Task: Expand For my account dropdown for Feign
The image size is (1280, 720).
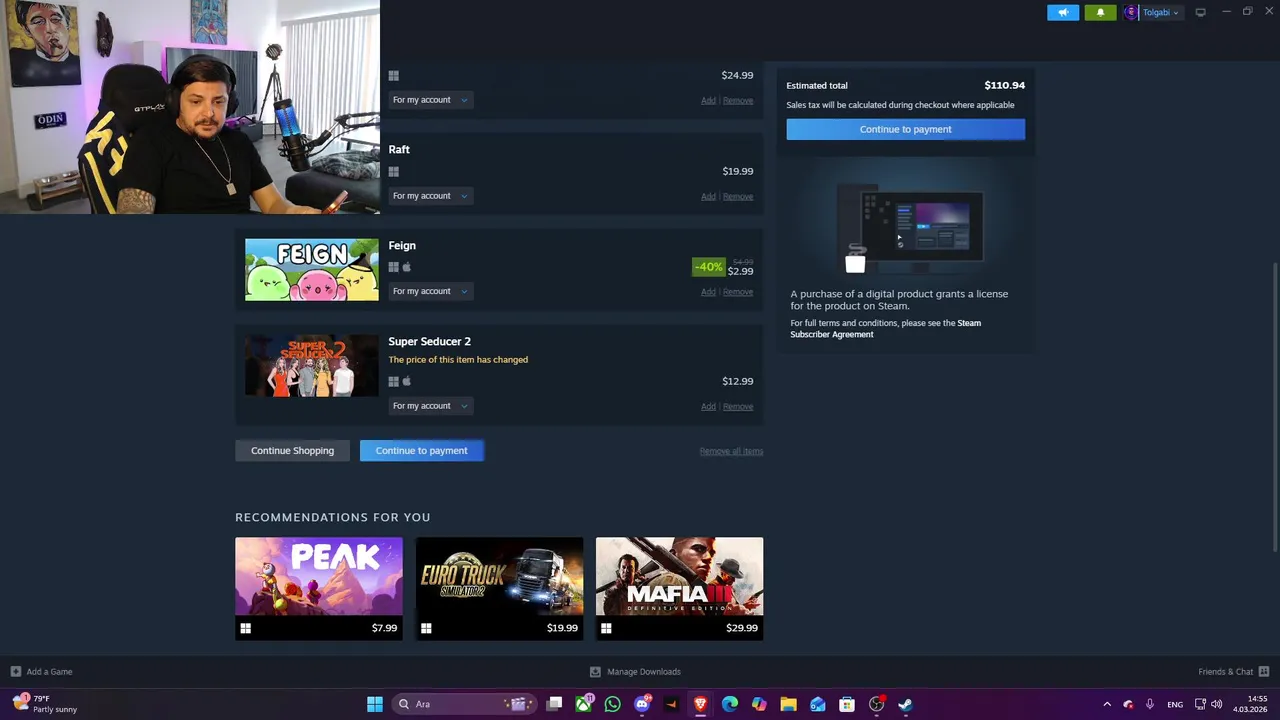Action: (x=429, y=291)
